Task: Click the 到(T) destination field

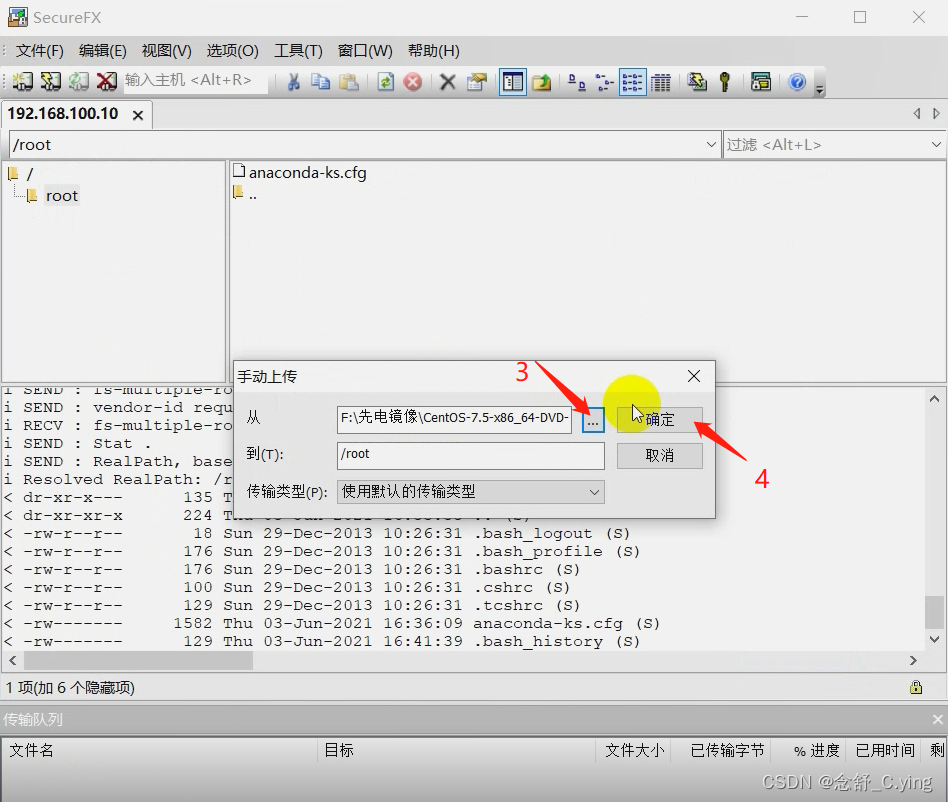Action: (x=470, y=455)
